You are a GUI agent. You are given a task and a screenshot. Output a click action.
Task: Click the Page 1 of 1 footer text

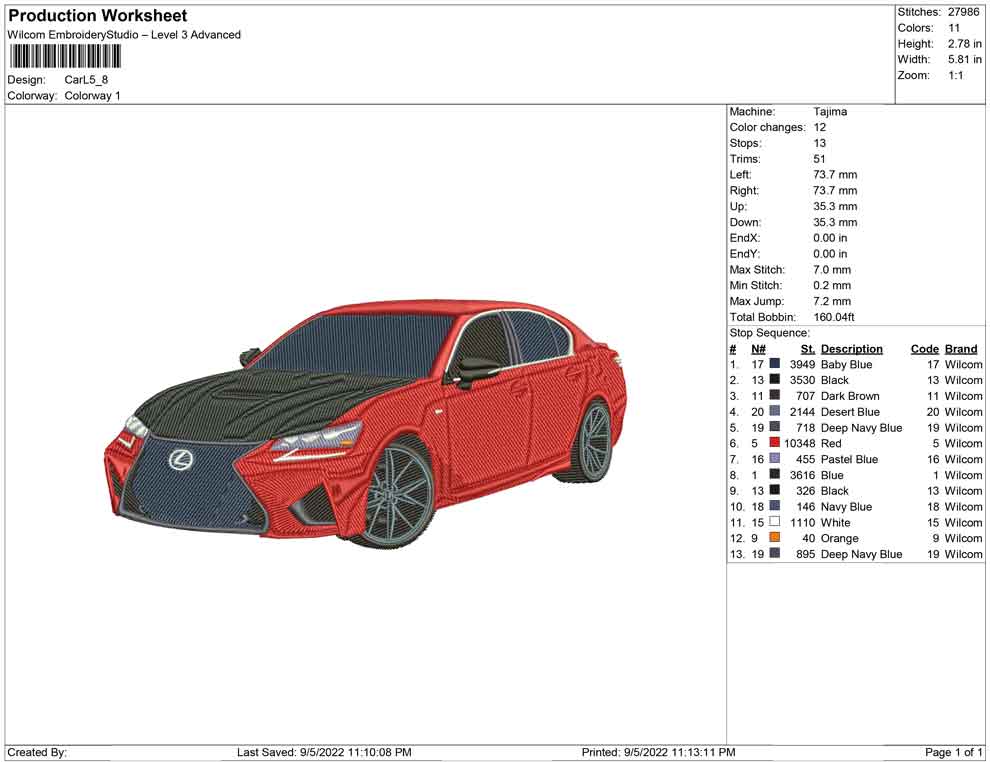pyautogui.click(x=954, y=752)
